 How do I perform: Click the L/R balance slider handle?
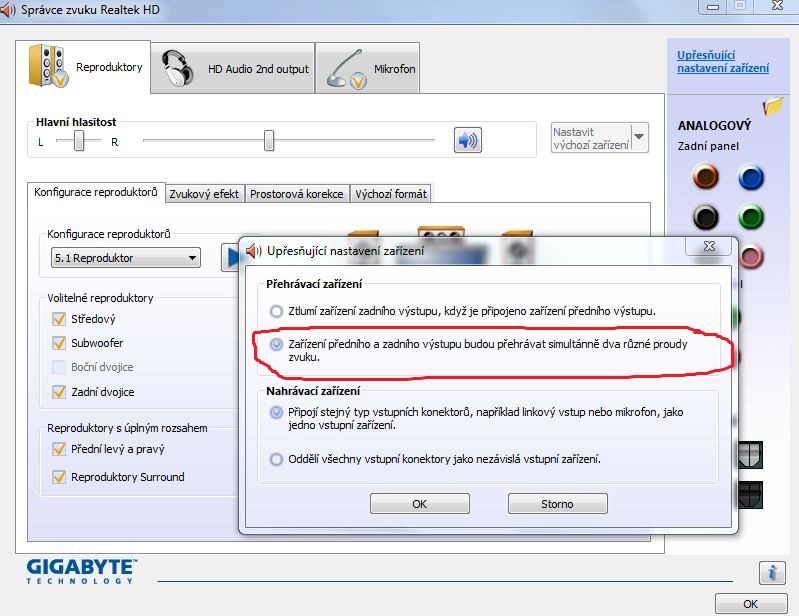[x=79, y=140]
